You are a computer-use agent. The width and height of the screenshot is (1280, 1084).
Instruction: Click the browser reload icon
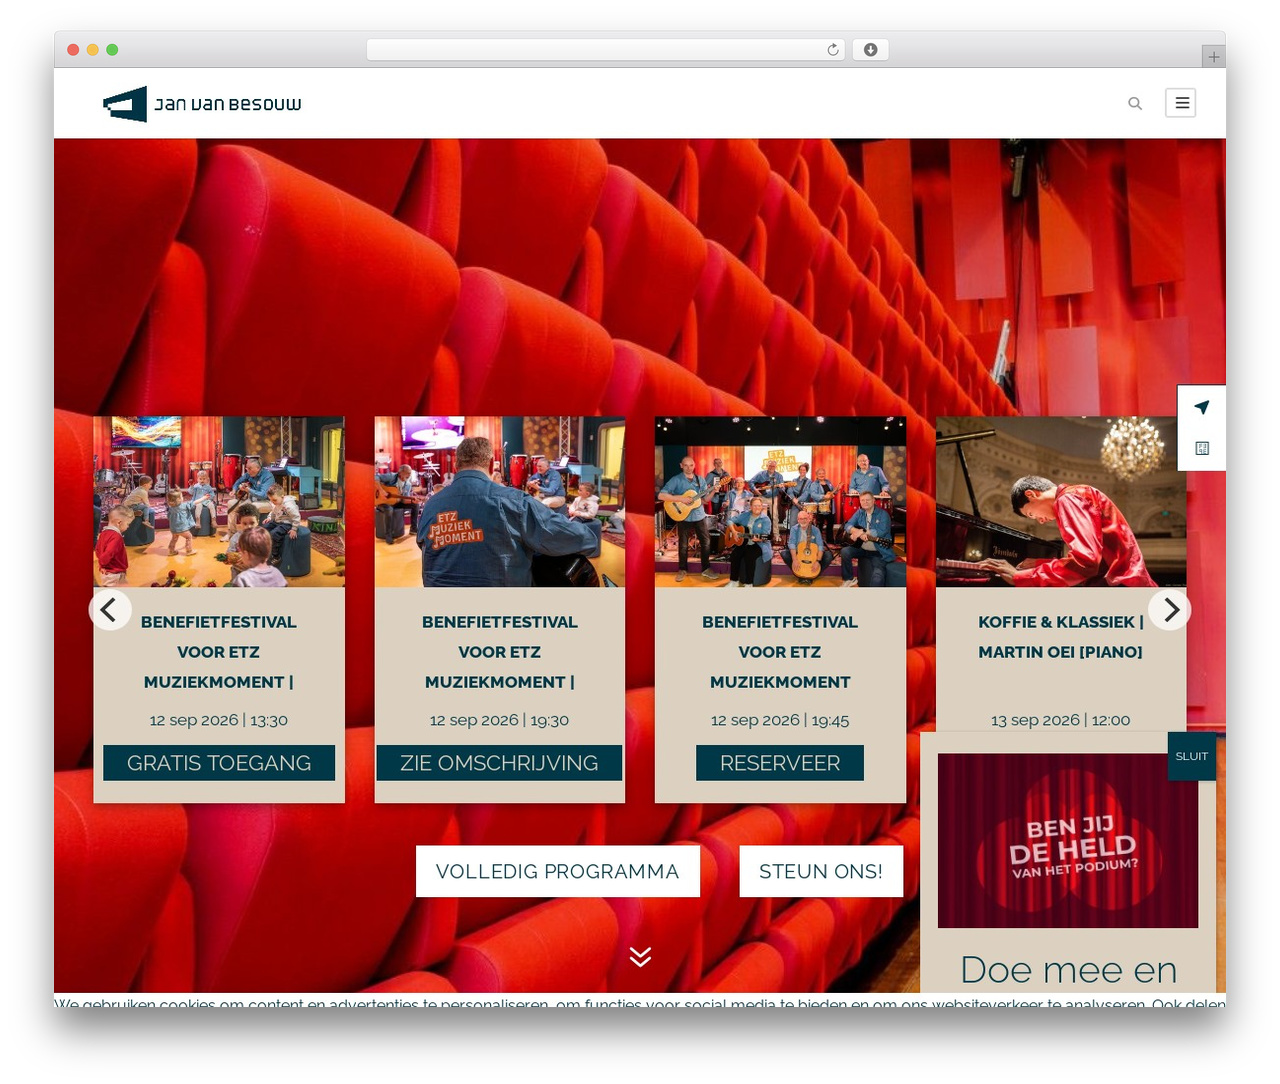(833, 50)
